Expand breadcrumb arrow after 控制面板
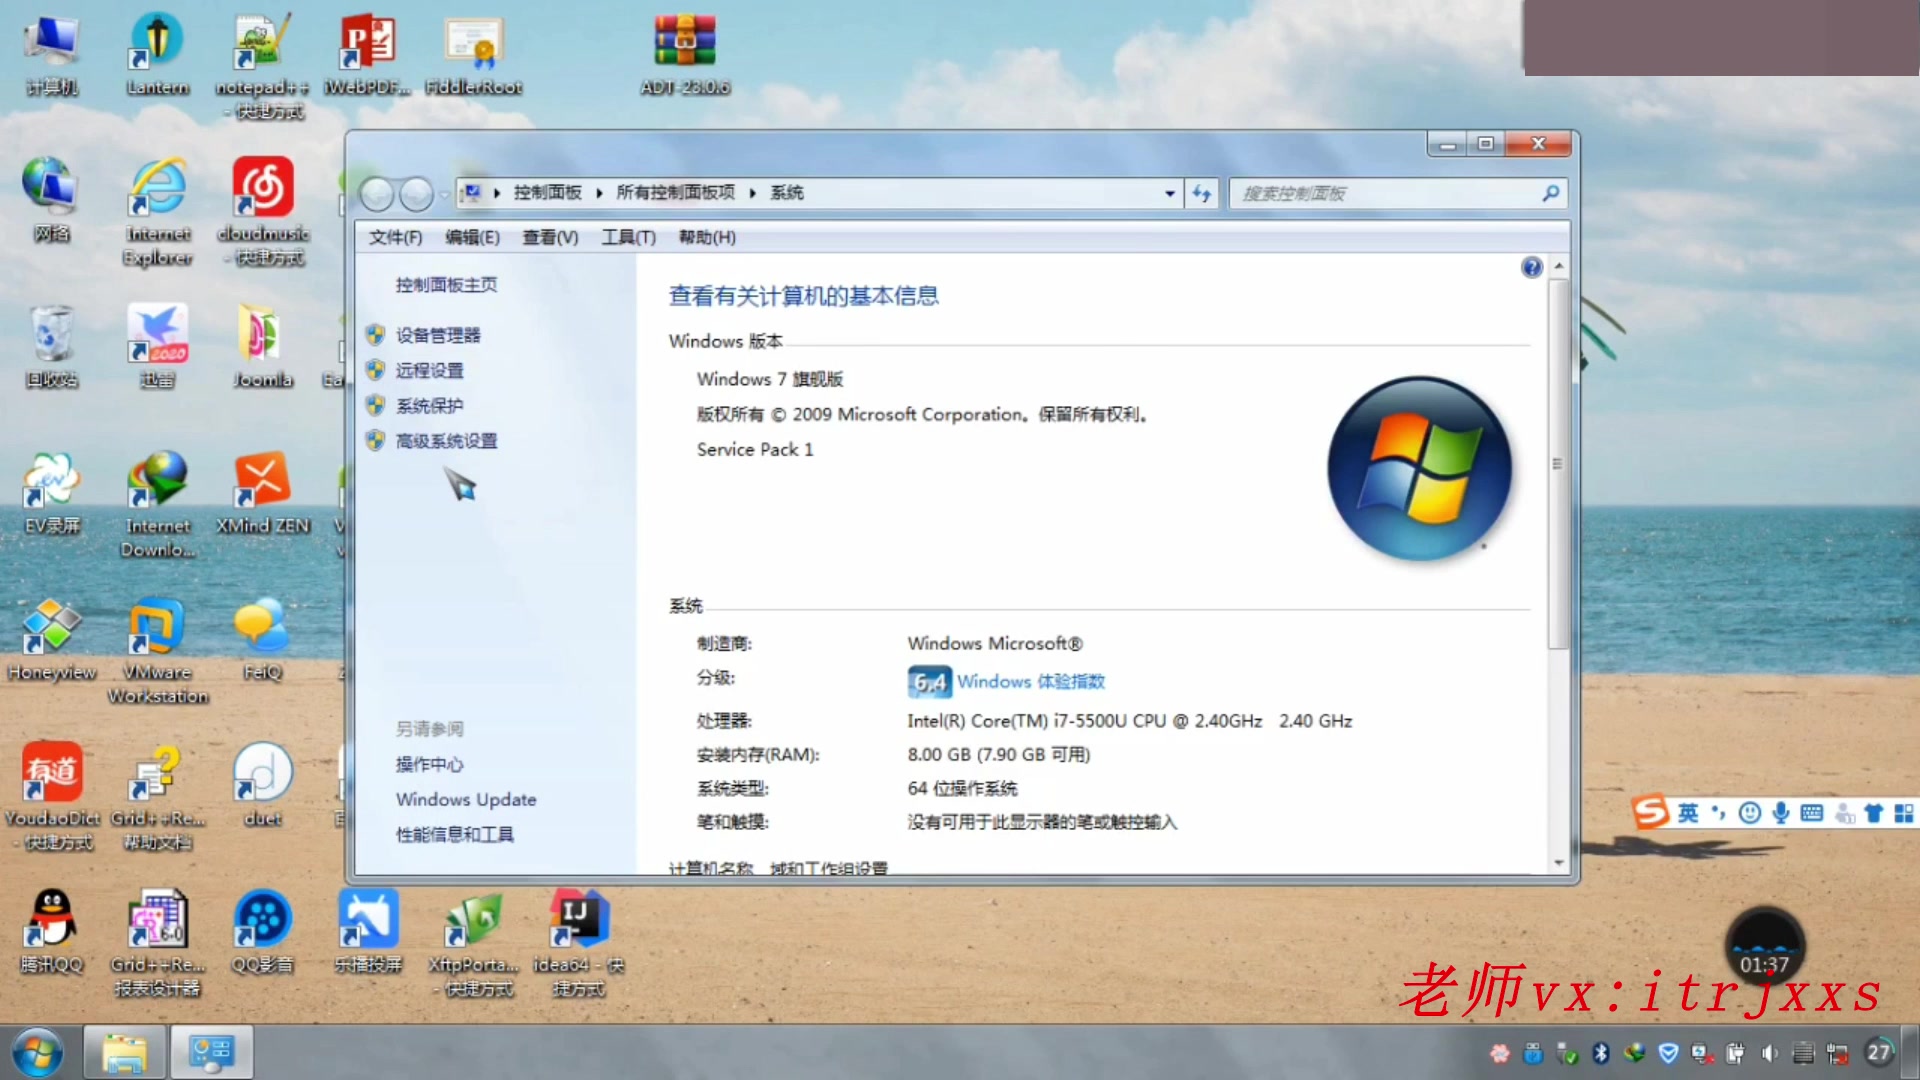 click(598, 193)
